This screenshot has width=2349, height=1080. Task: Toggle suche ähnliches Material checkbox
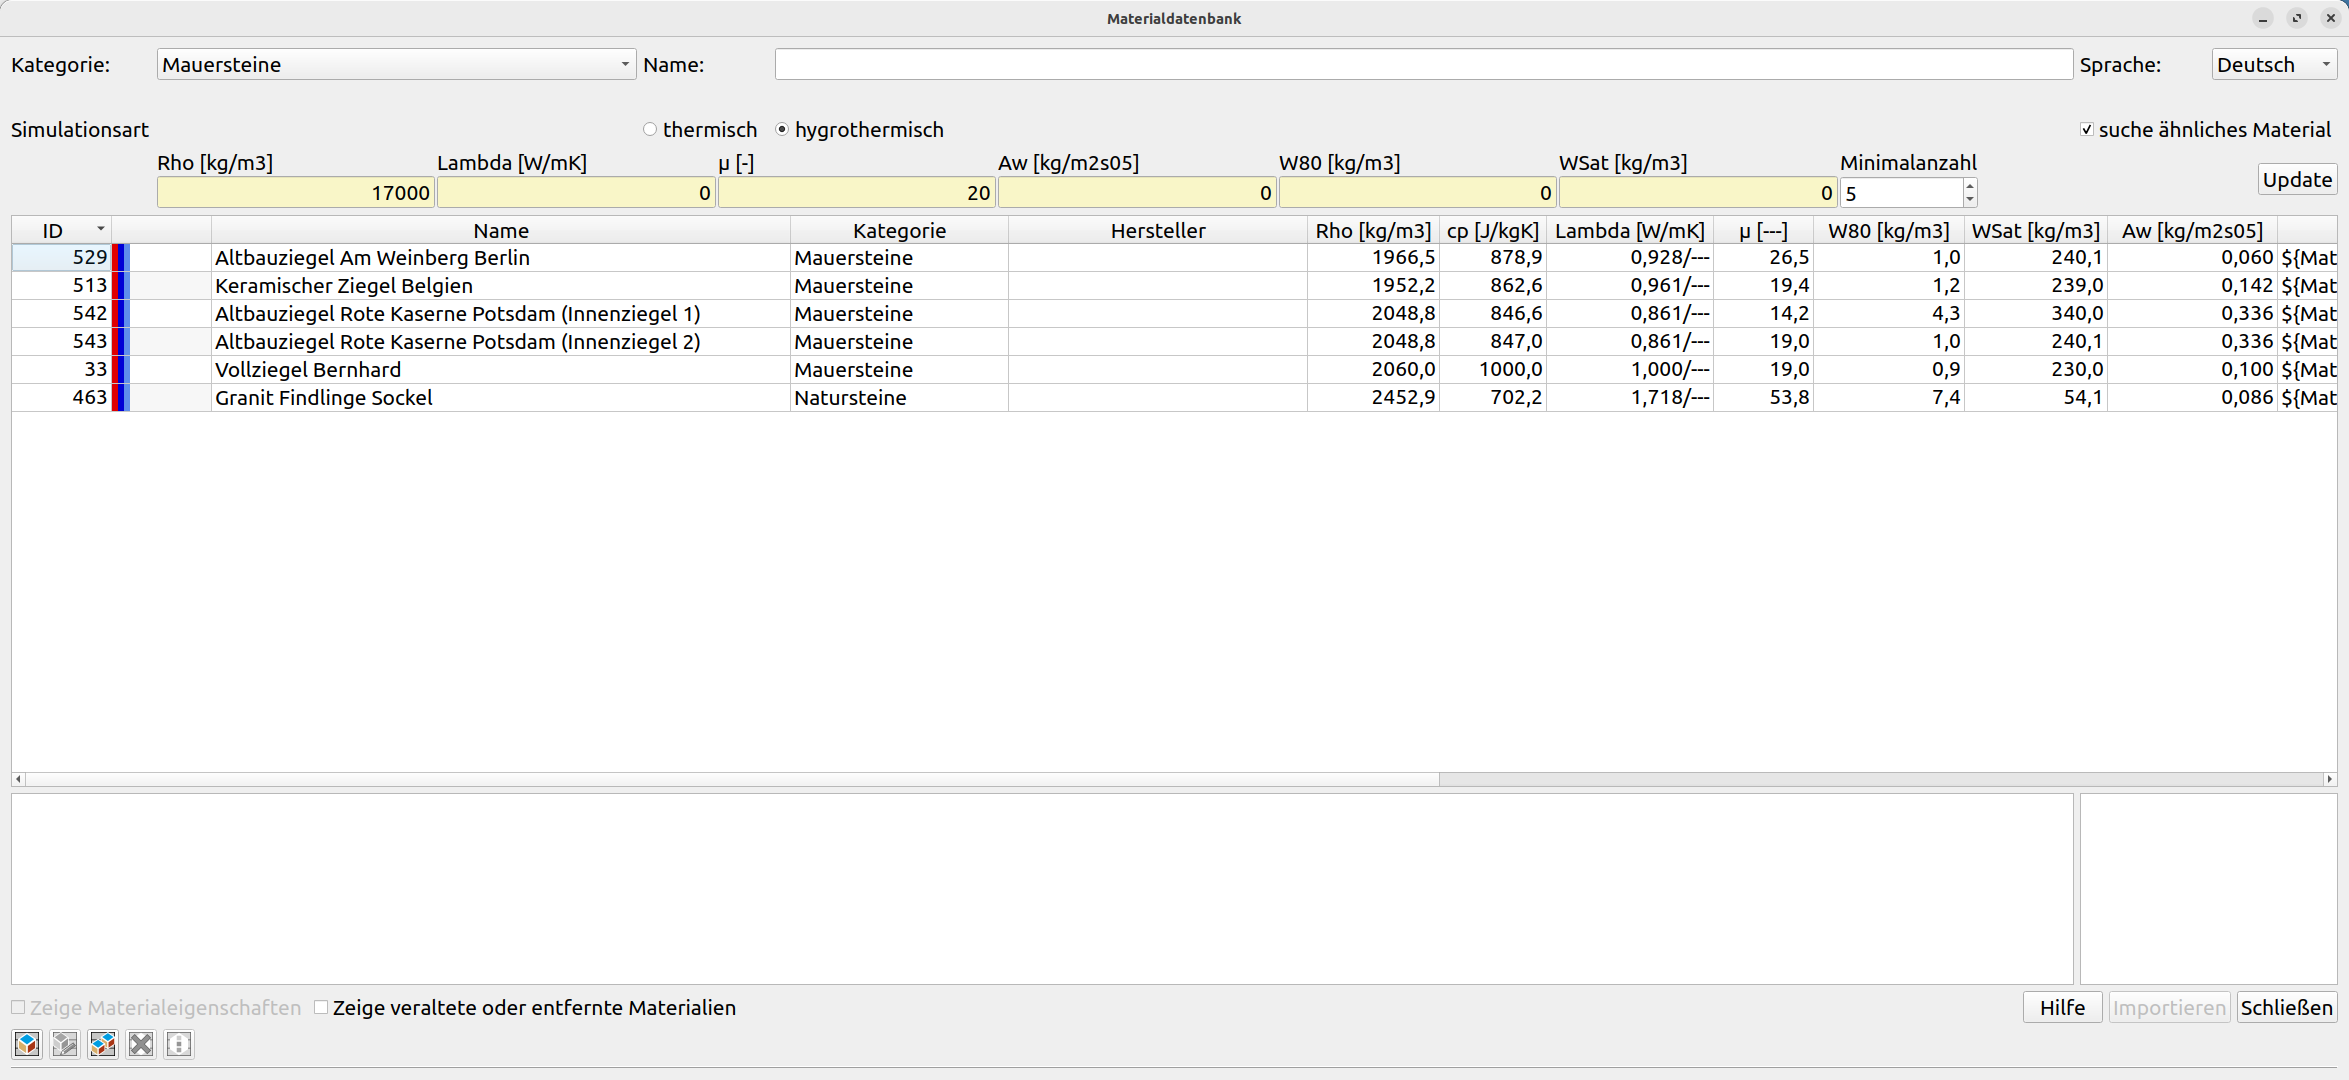2087,130
